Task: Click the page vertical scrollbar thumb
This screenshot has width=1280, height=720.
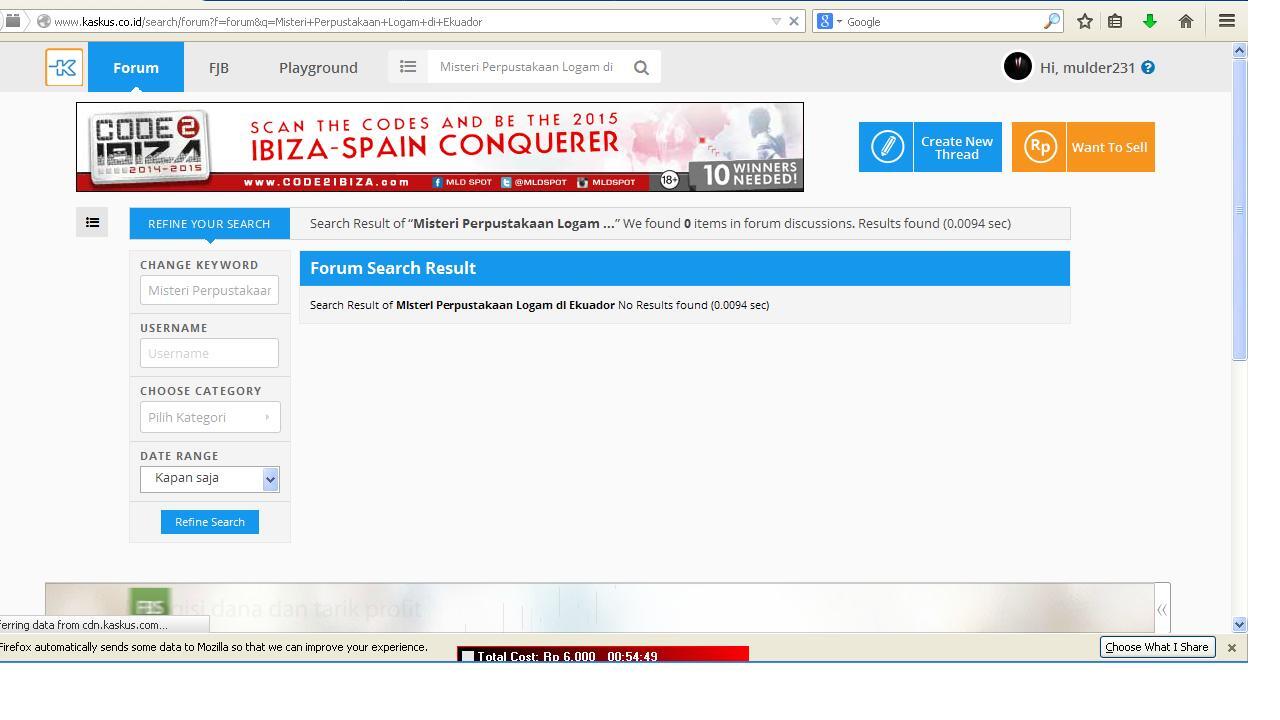Action: (1240, 210)
